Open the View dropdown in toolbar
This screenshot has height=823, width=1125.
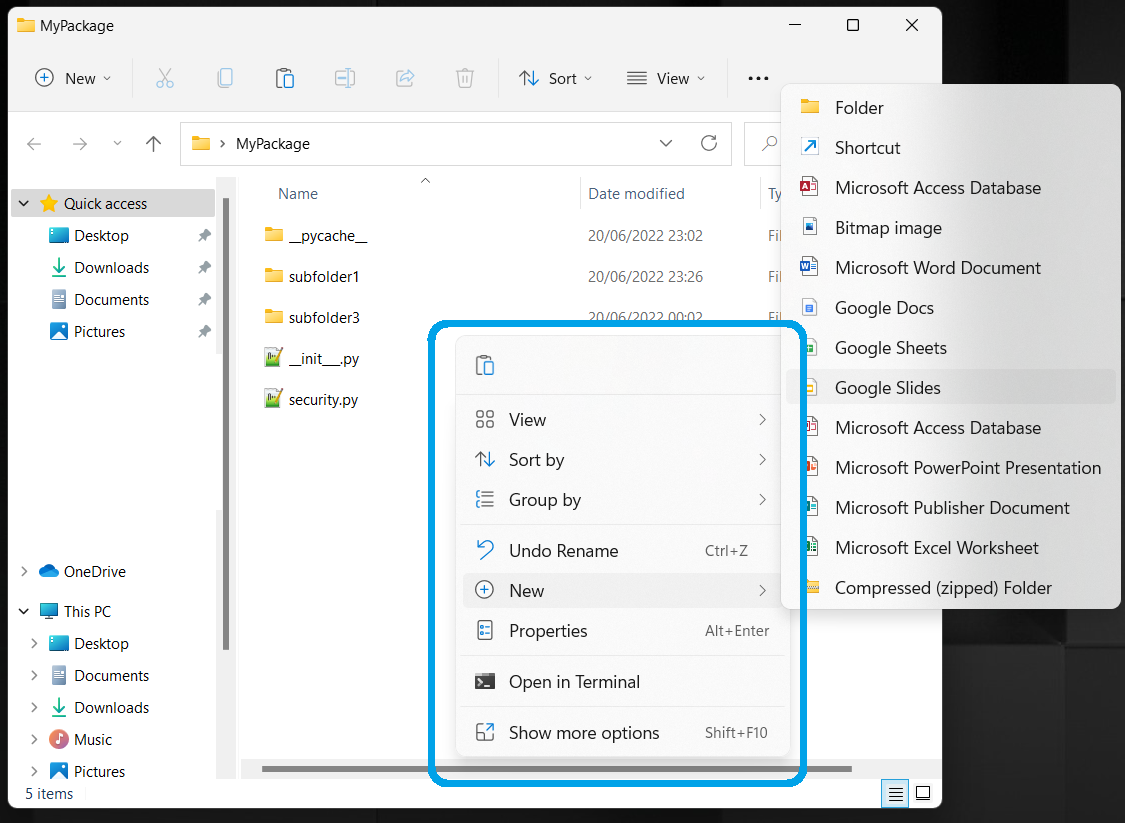pyautogui.click(x=666, y=78)
